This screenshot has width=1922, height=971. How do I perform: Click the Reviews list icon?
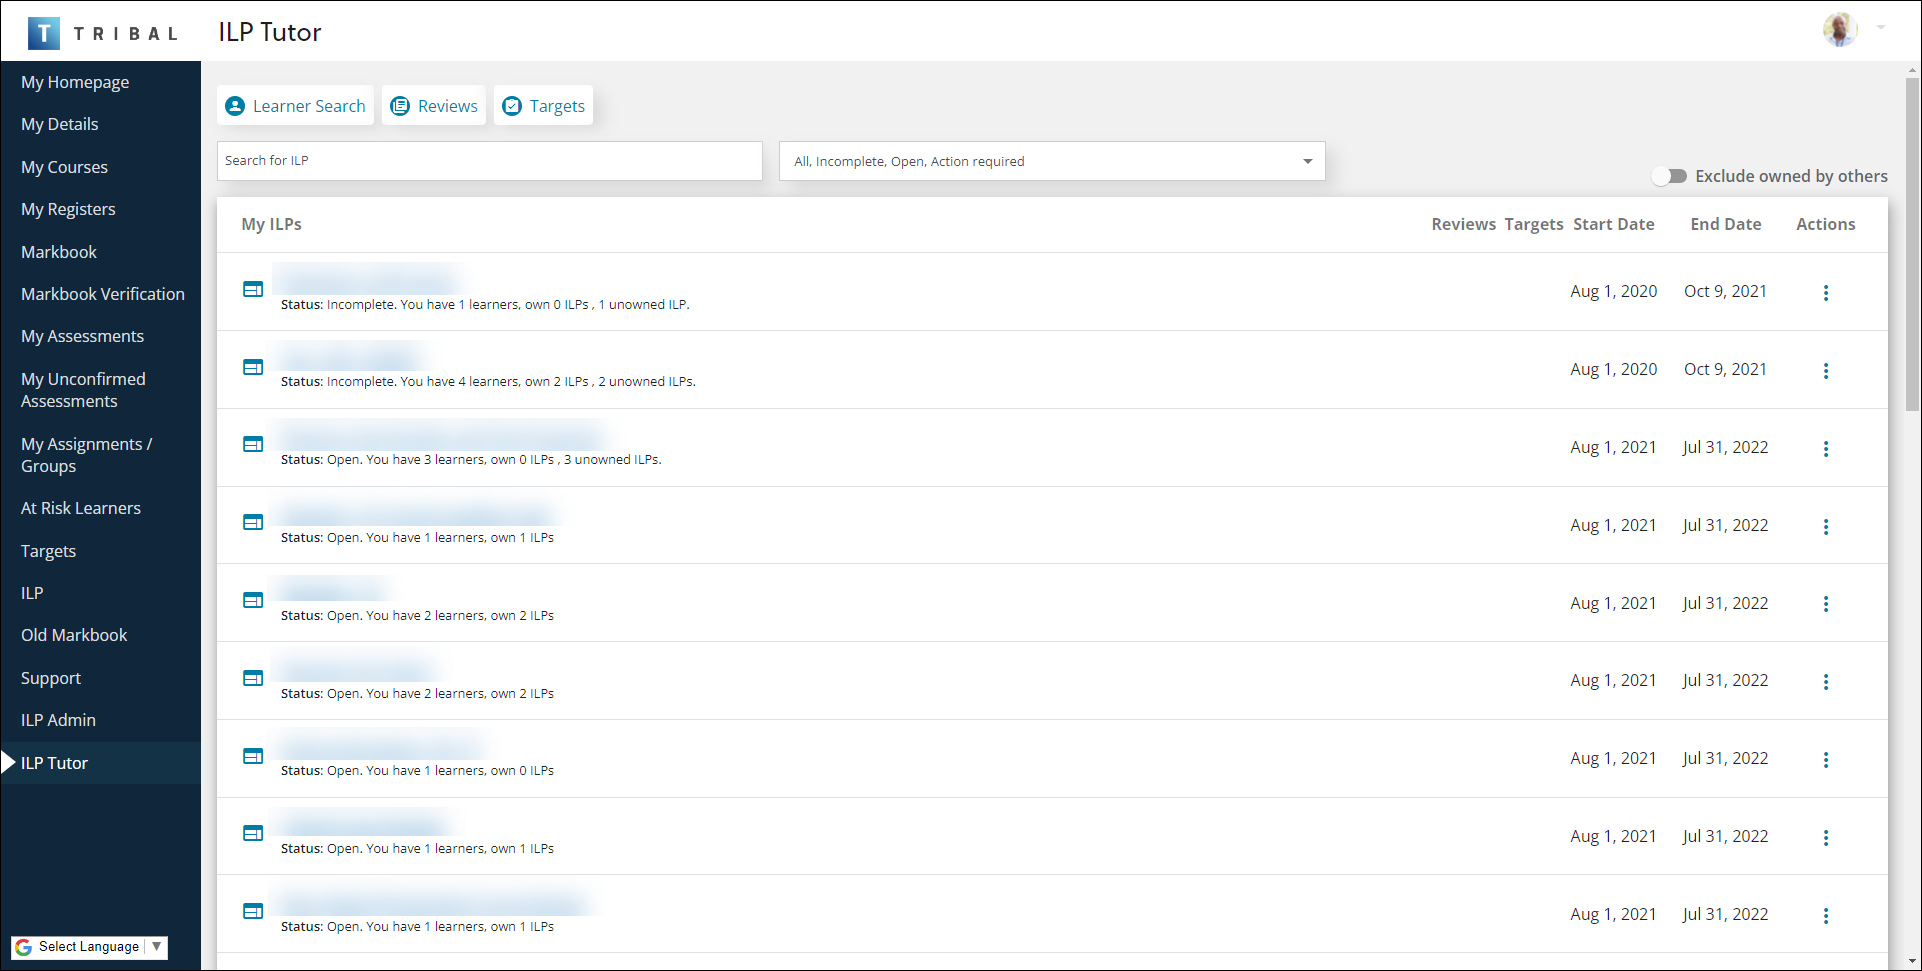pyautogui.click(x=400, y=106)
